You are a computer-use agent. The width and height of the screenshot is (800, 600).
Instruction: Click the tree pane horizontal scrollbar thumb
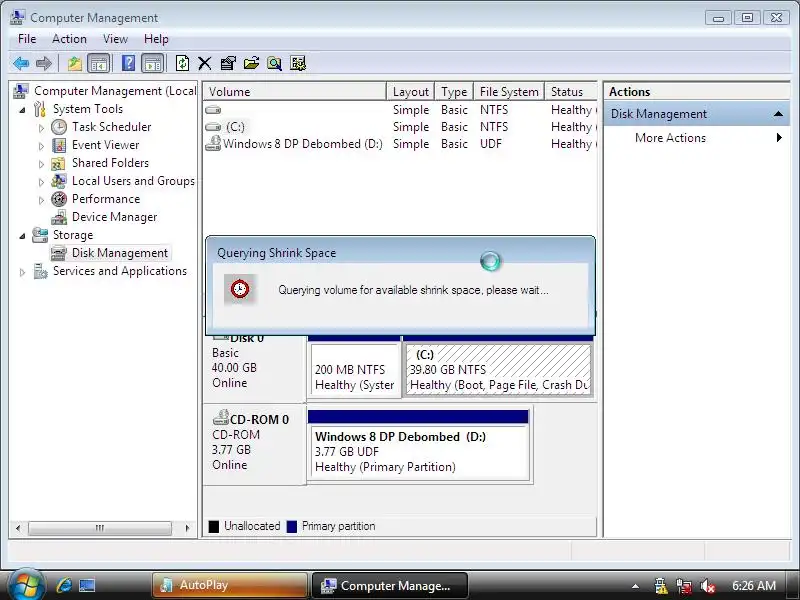click(100, 528)
